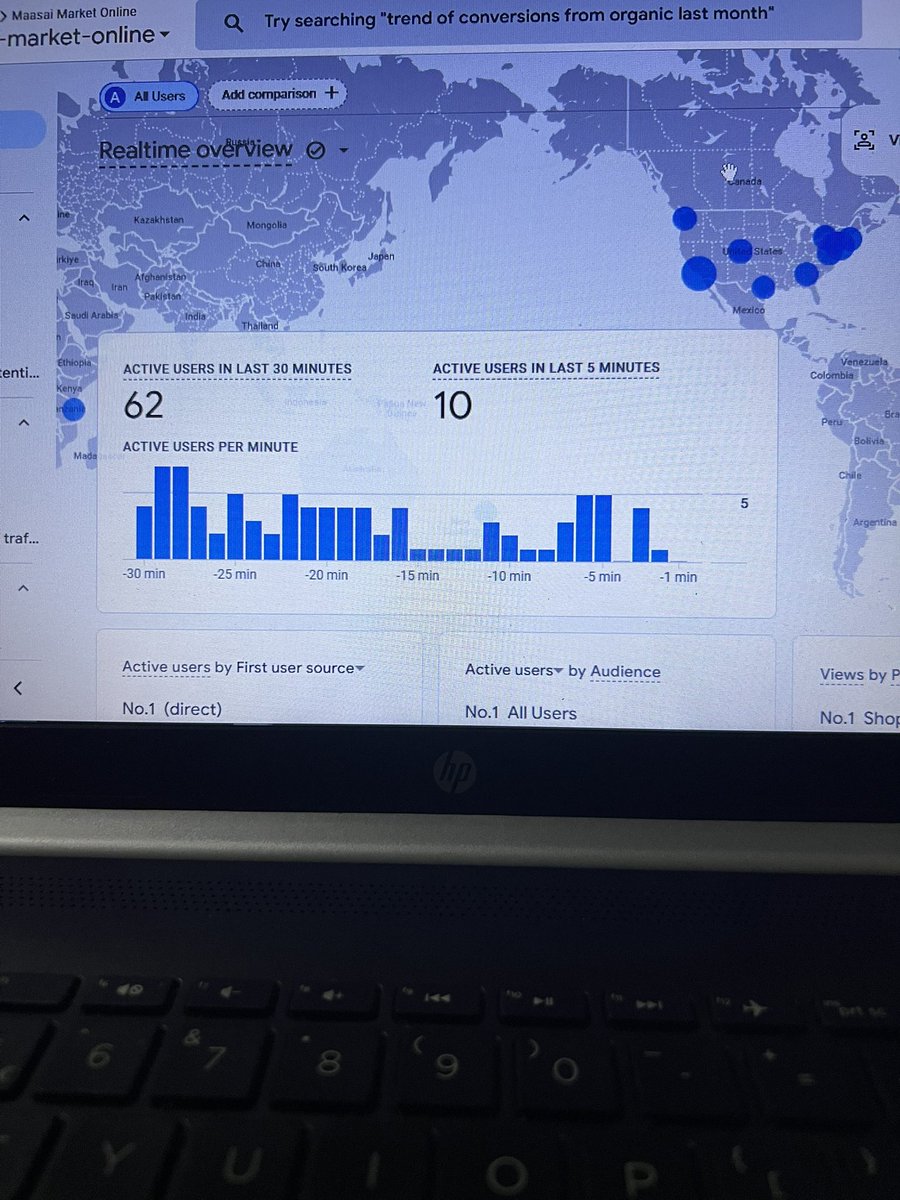Click the Kazakhstan label on the map
Viewport: 900px width, 1200px height.
click(x=158, y=220)
